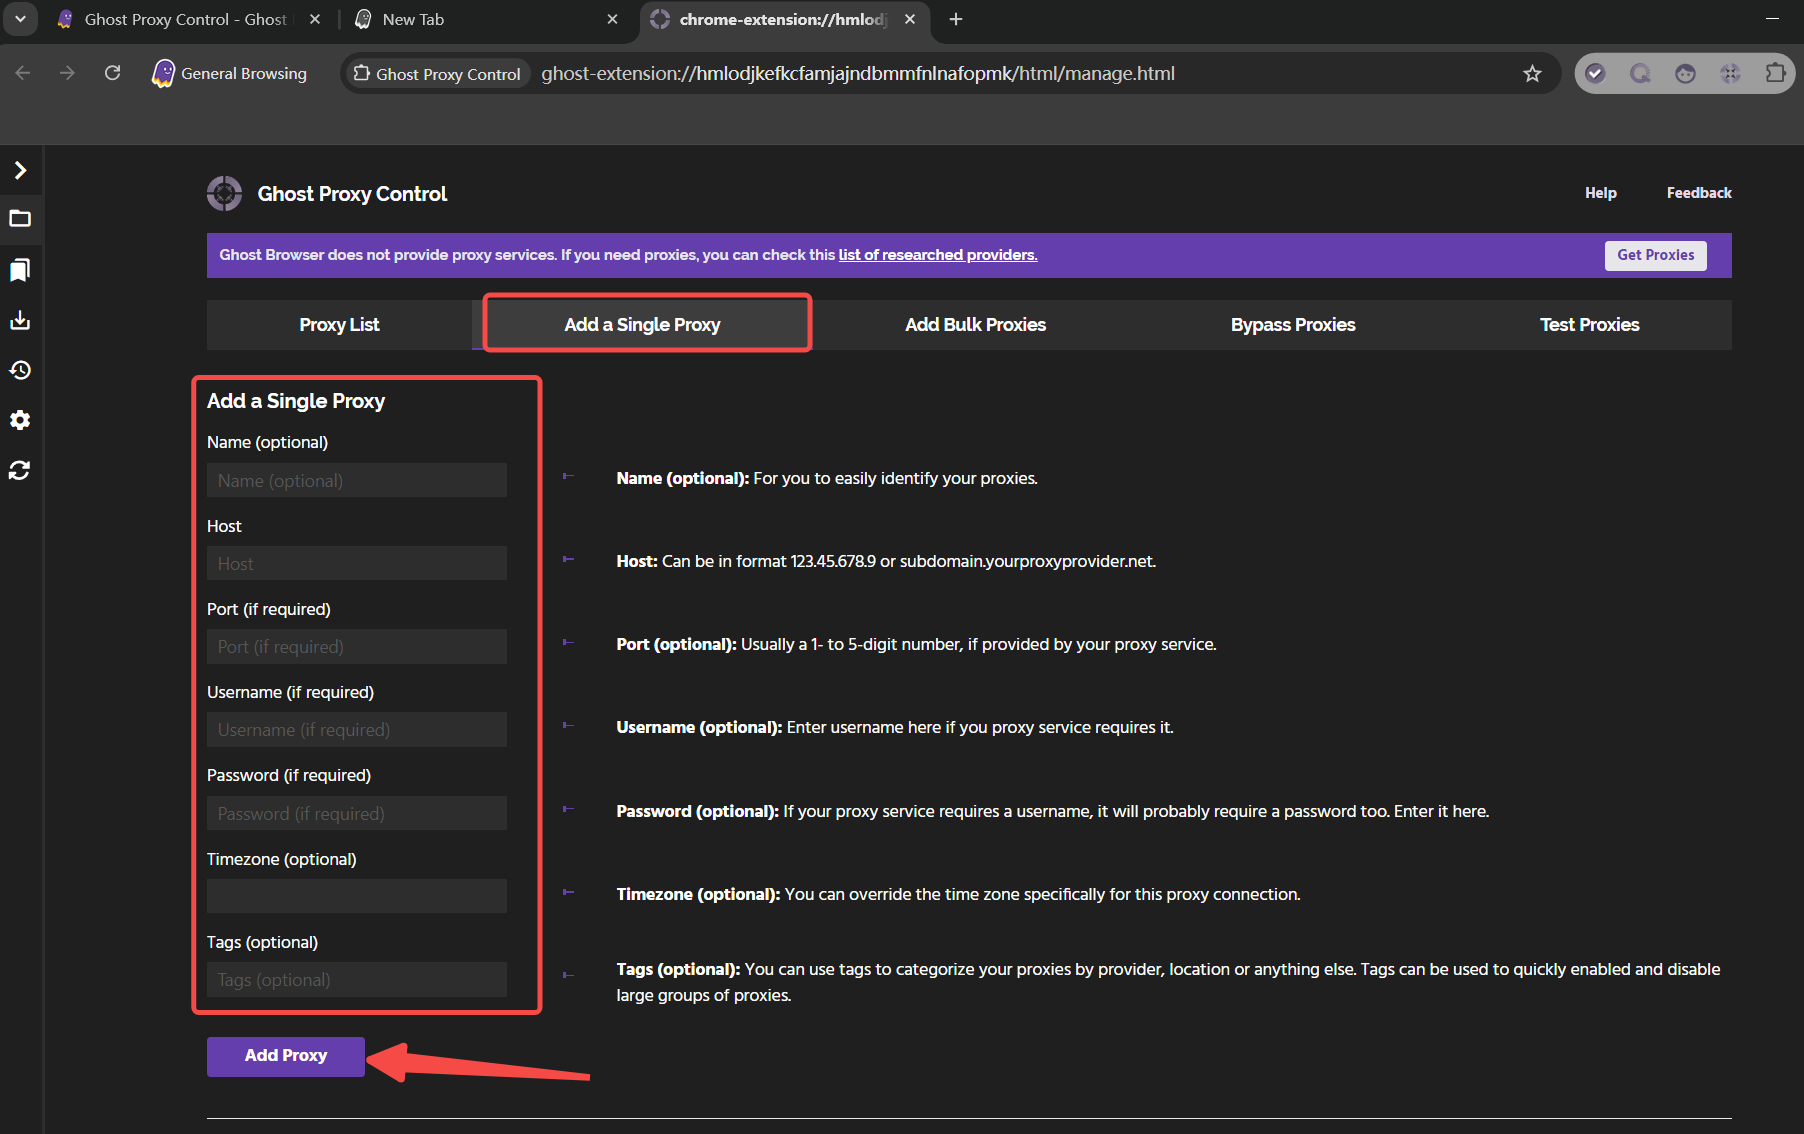Screen dimensions: 1804x1134
Task: Open the Help link
Action: (1600, 193)
